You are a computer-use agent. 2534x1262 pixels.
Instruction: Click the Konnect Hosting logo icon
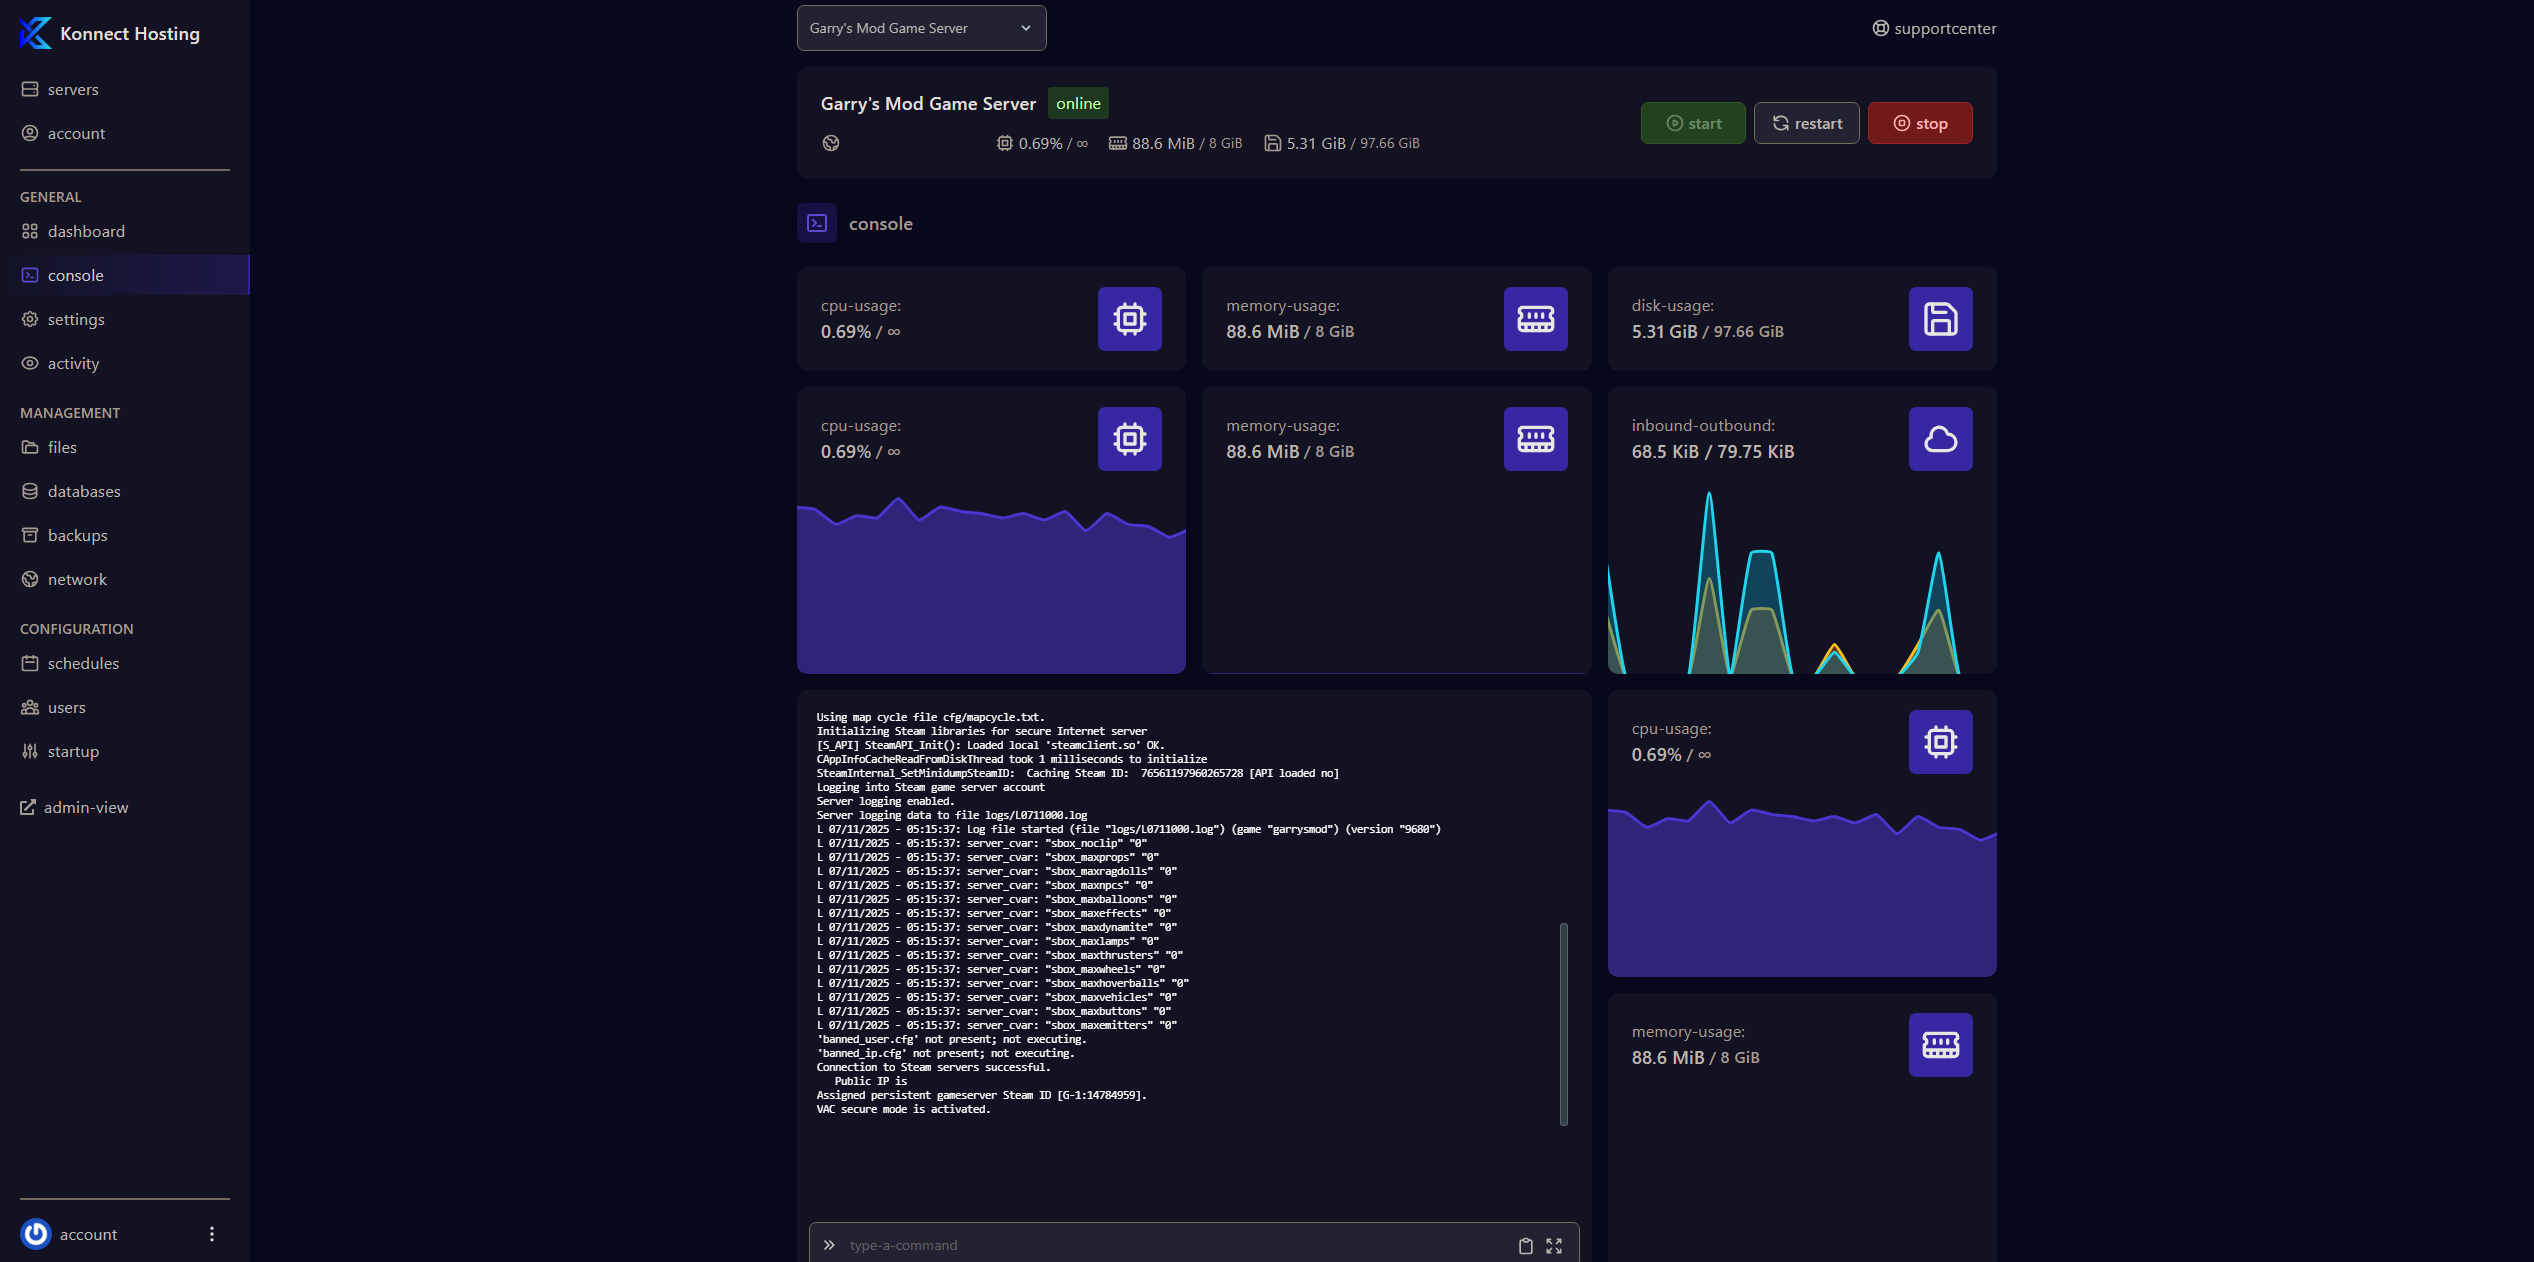click(35, 33)
